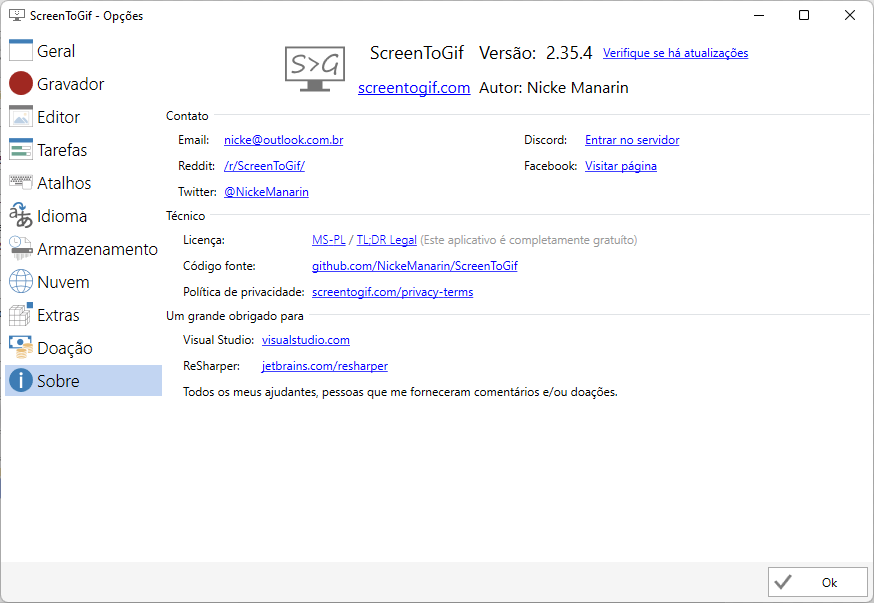Select the Nuvem cloud tab
The width and height of the screenshot is (874, 603).
pos(83,281)
